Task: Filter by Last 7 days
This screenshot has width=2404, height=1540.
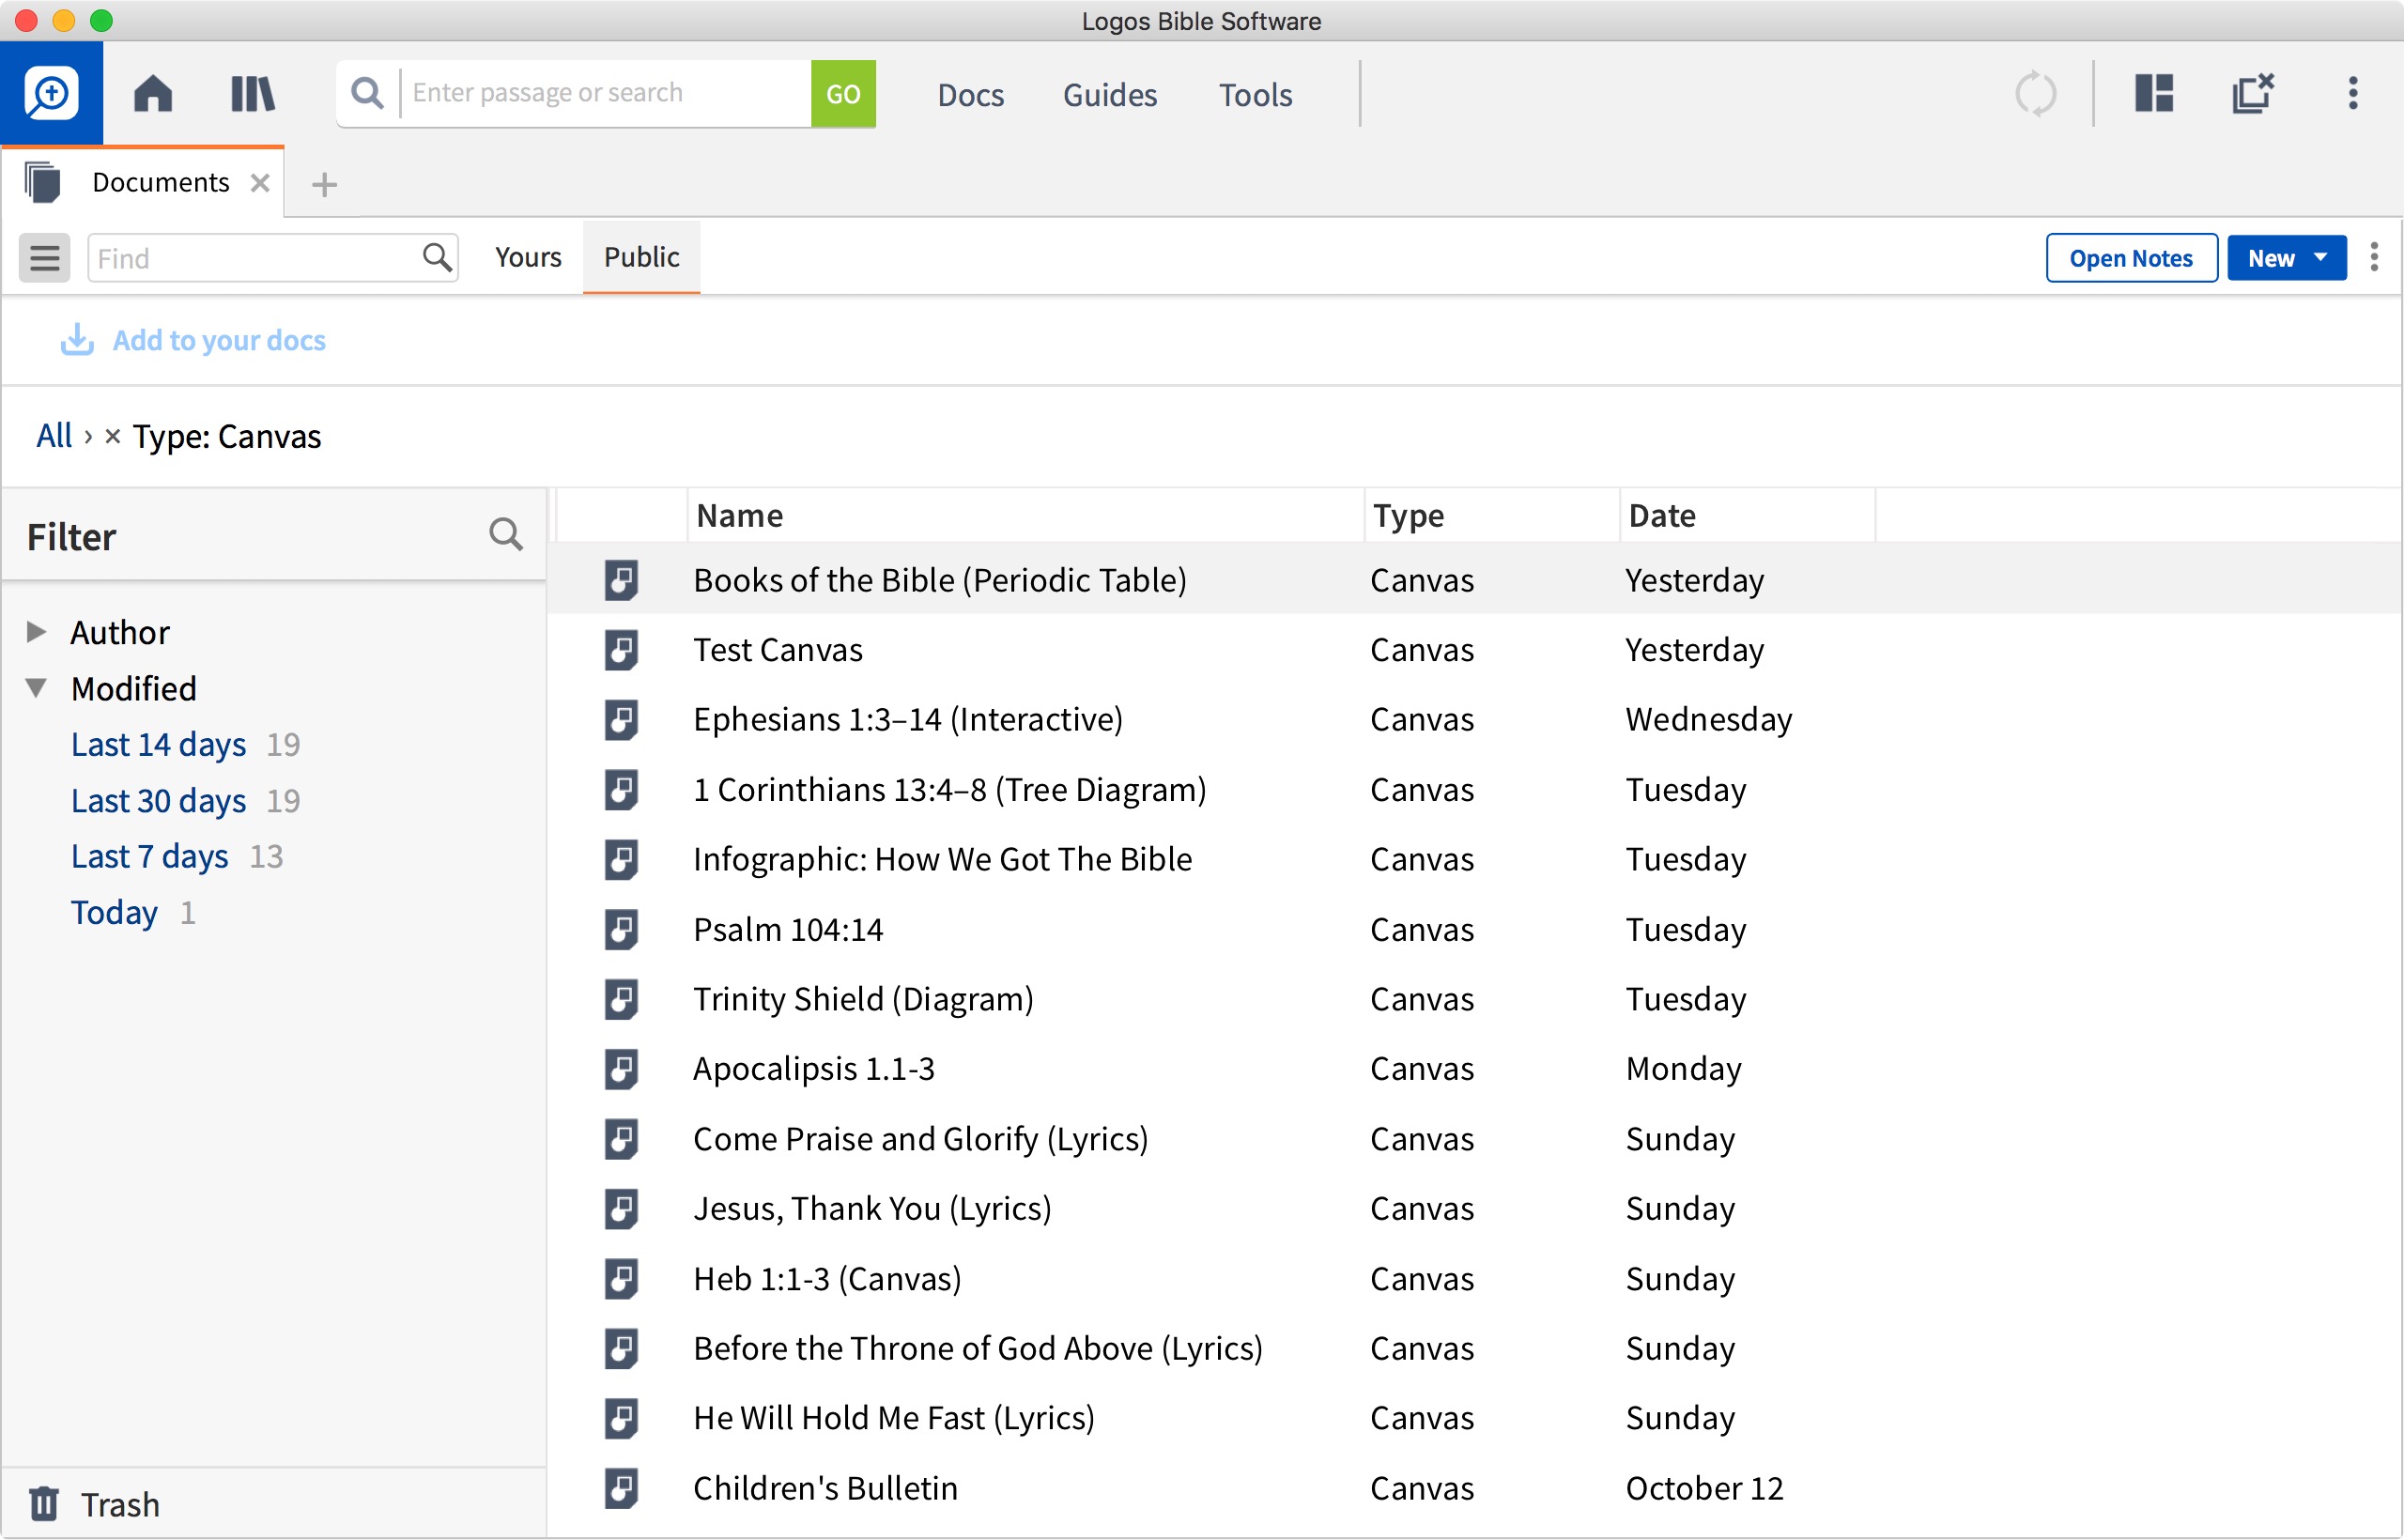Action: pos(149,856)
